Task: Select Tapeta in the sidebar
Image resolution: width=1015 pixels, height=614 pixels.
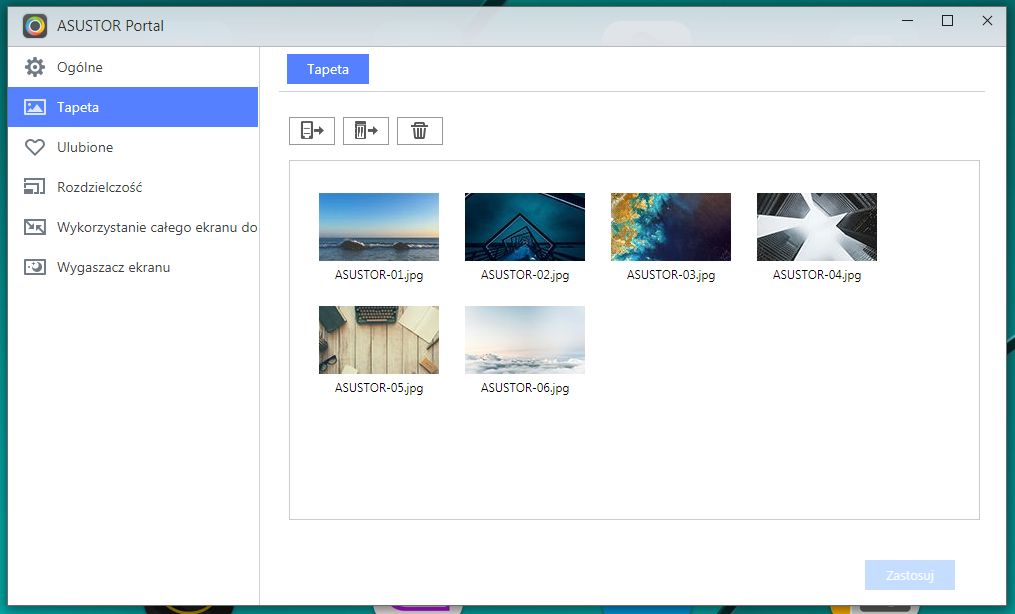Action: click(133, 107)
